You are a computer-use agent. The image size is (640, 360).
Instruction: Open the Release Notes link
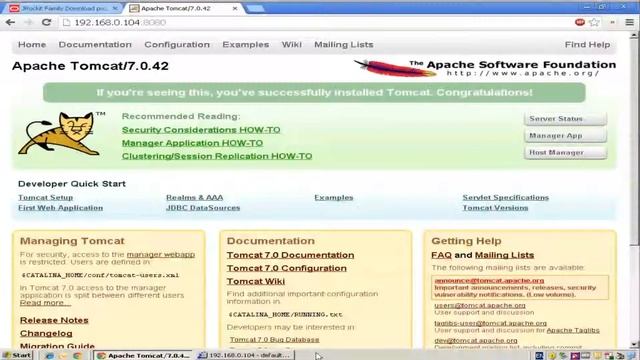[x=54, y=320]
